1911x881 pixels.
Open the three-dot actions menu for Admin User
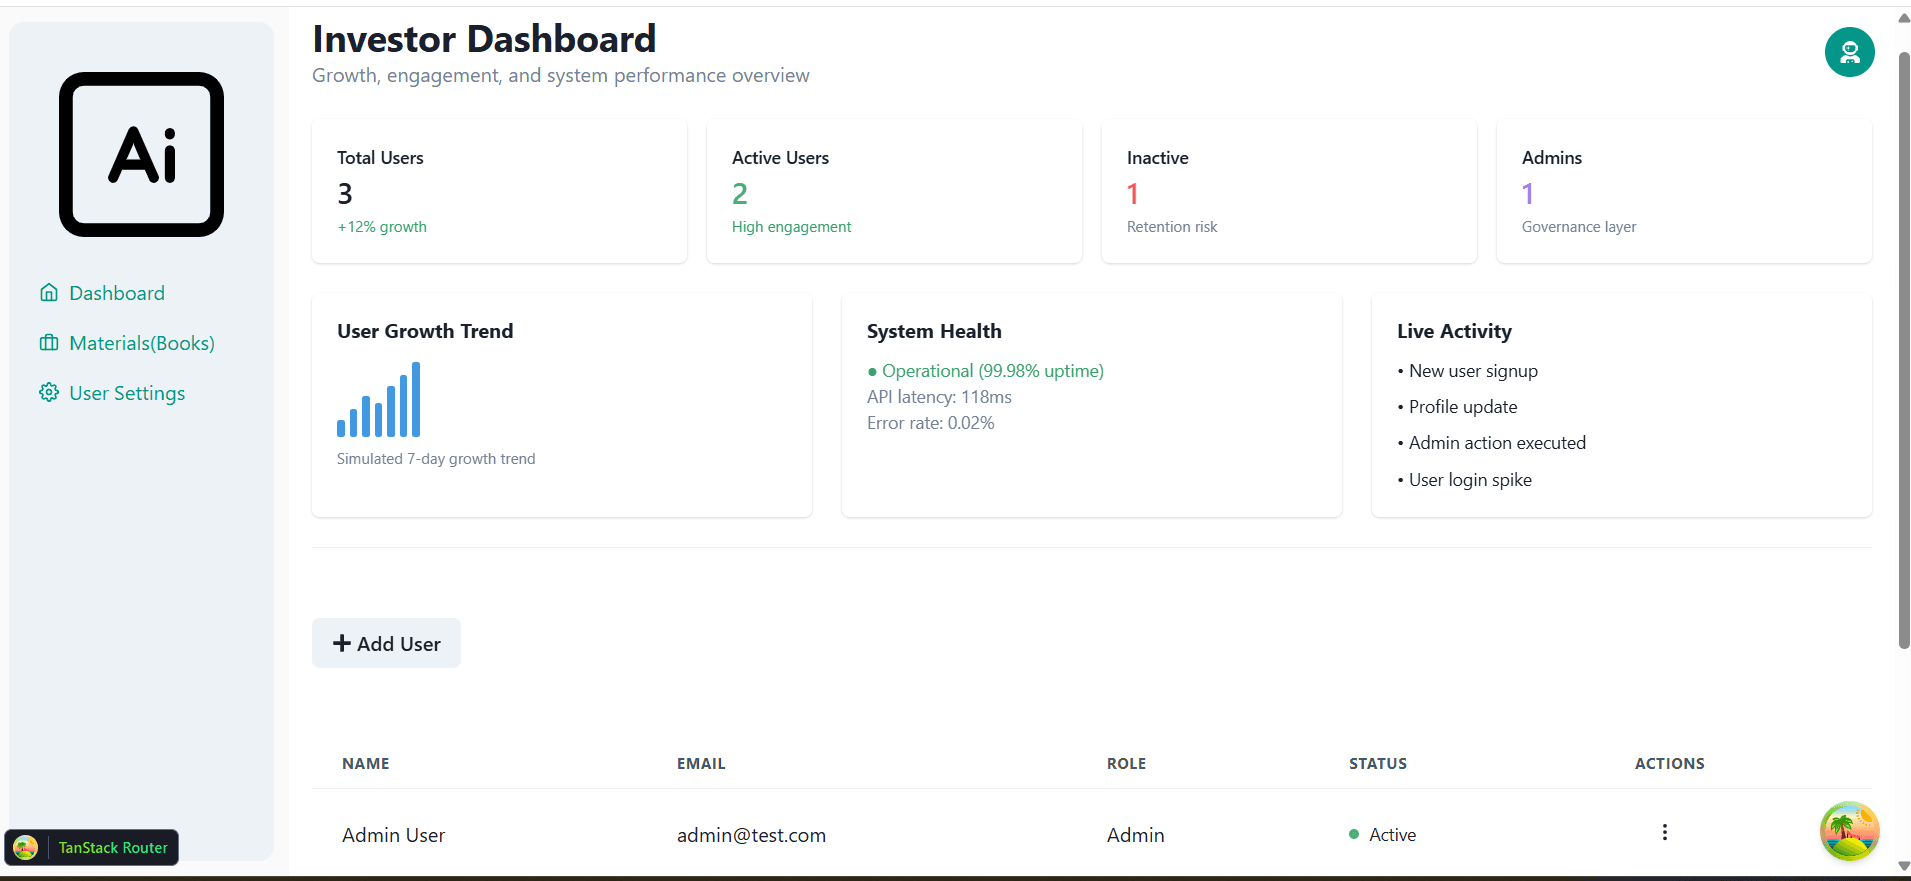point(1664,833)
